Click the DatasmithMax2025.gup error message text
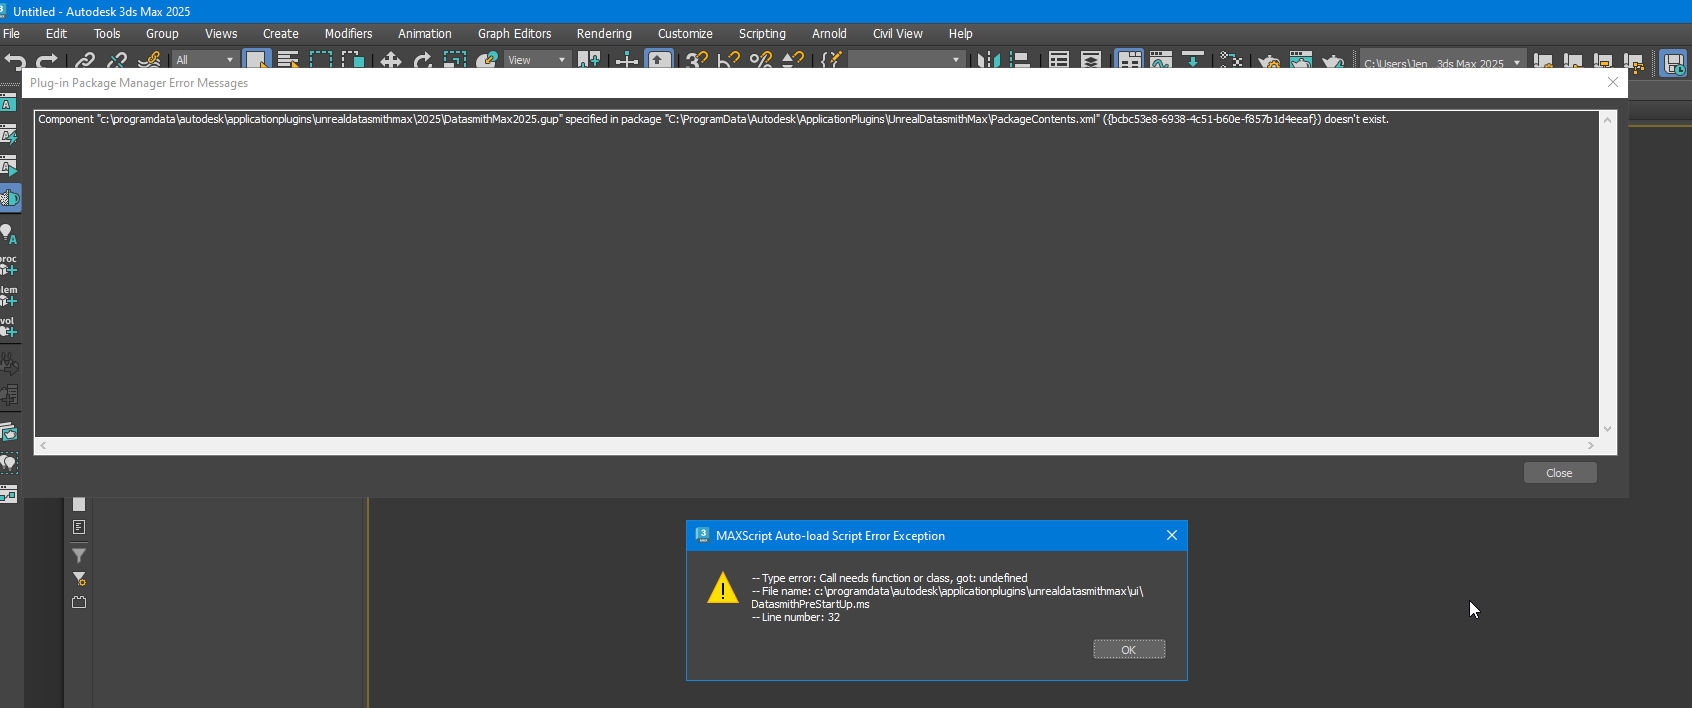1692x708 pixels. tap(713, 119)
